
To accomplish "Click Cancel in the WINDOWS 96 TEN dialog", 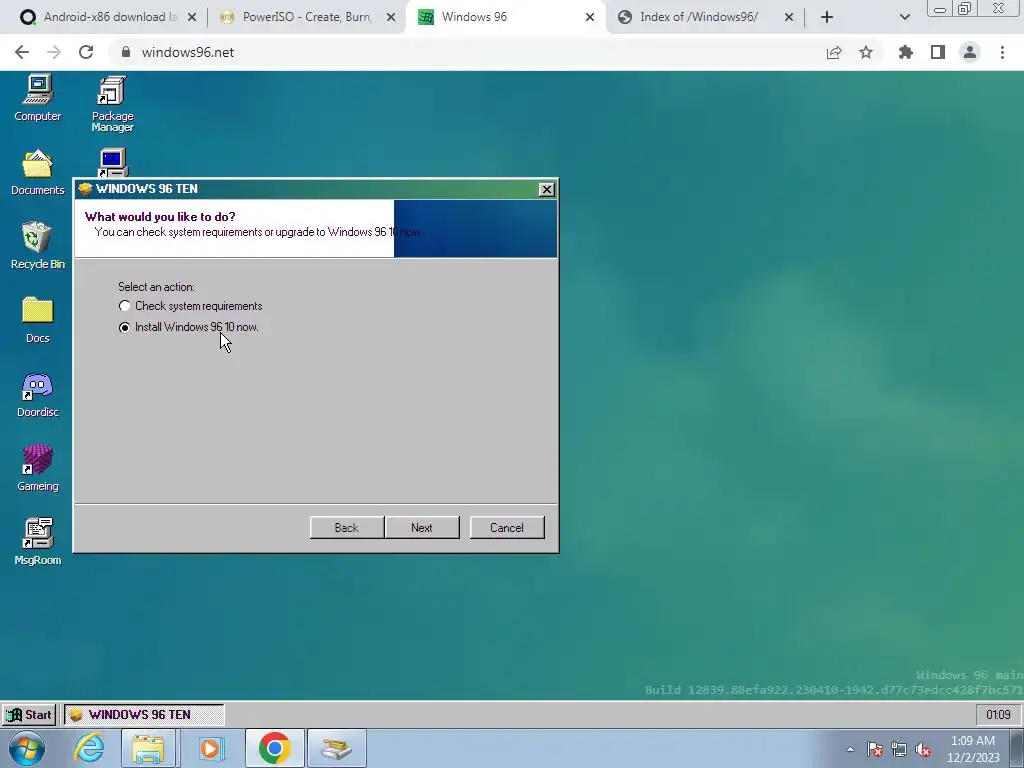I will 507,528.
